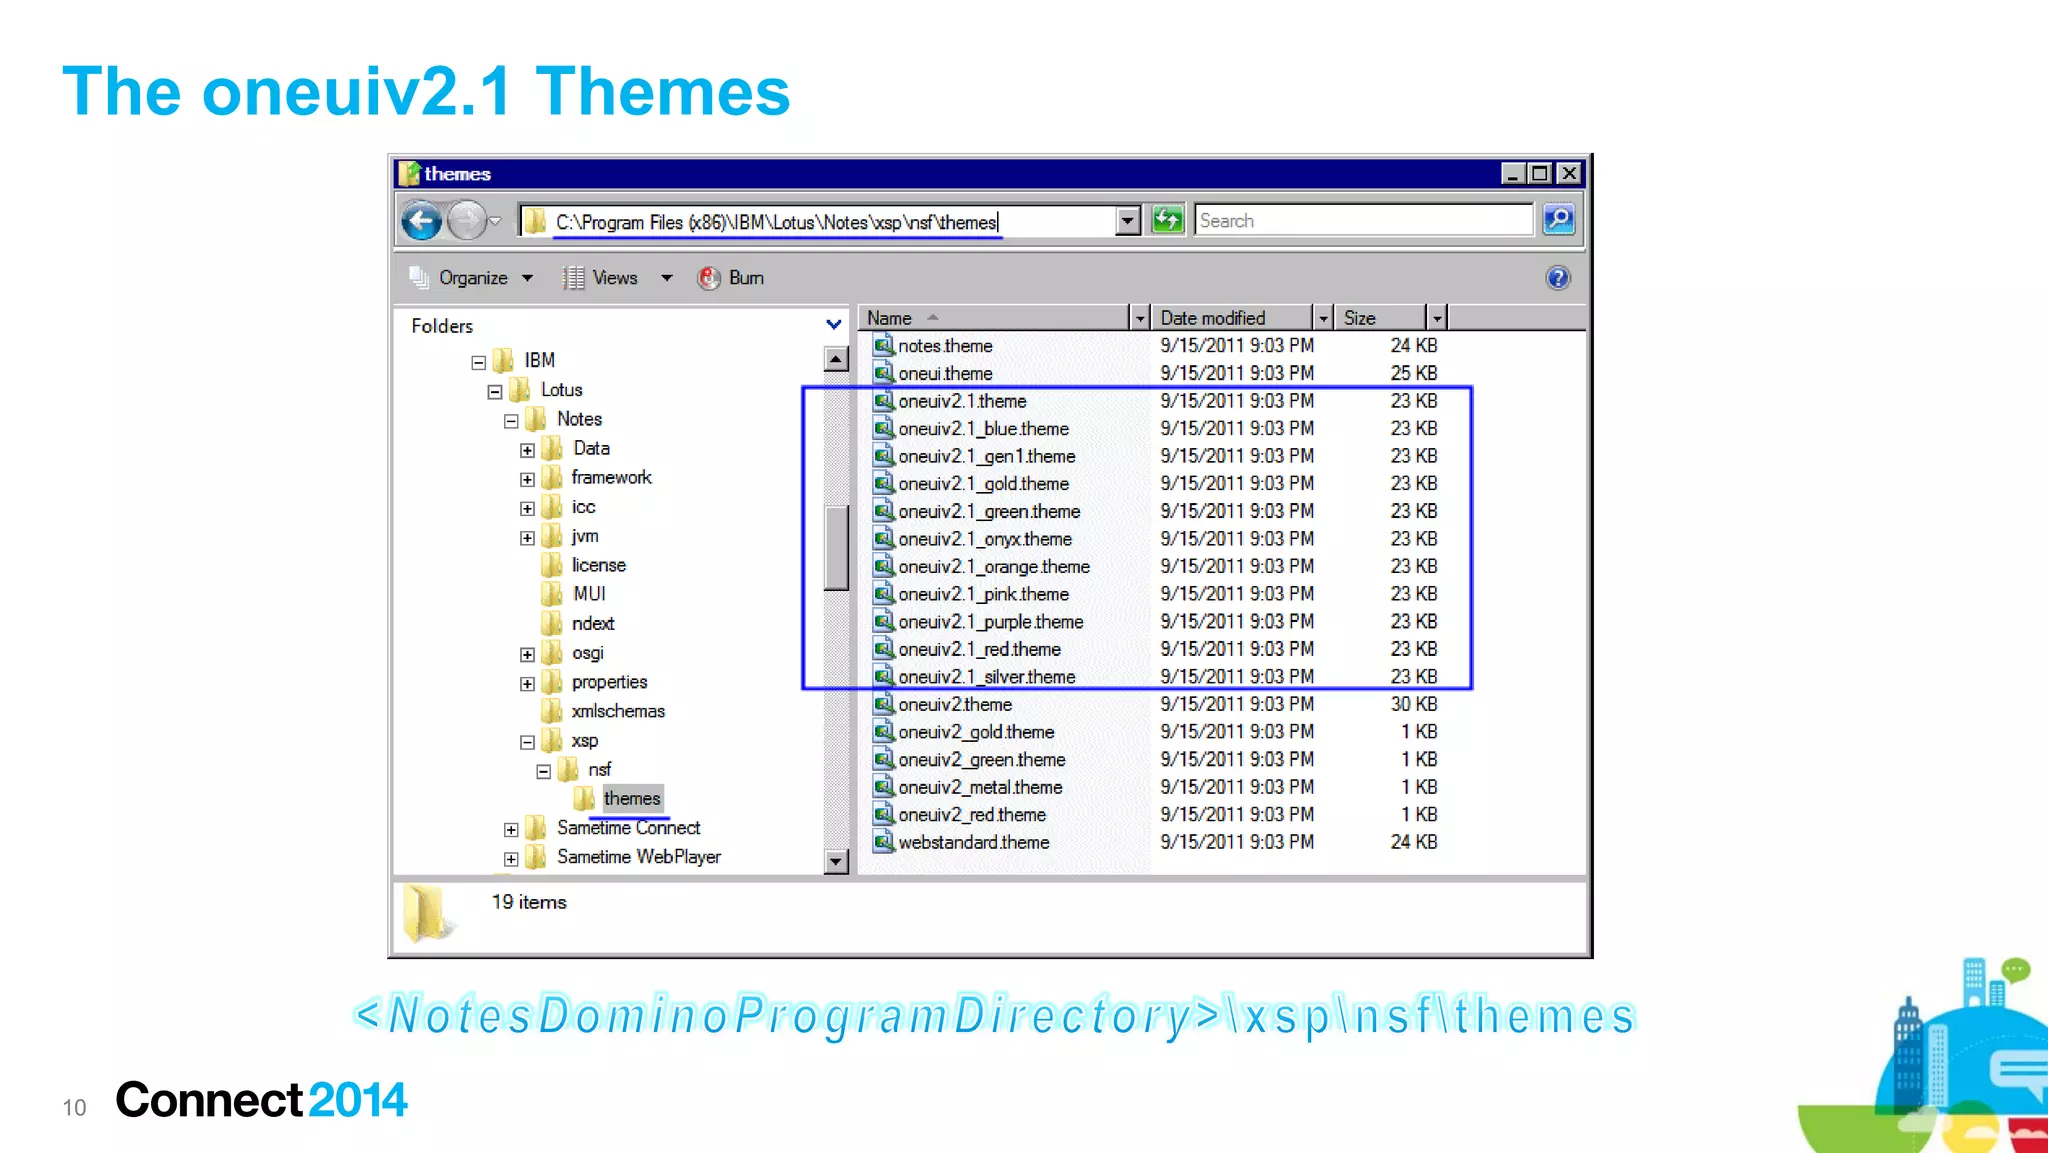The image size is (2048, 1153).
Task: Click the Views toolbar button label
Action: click(x=615, y=278)
